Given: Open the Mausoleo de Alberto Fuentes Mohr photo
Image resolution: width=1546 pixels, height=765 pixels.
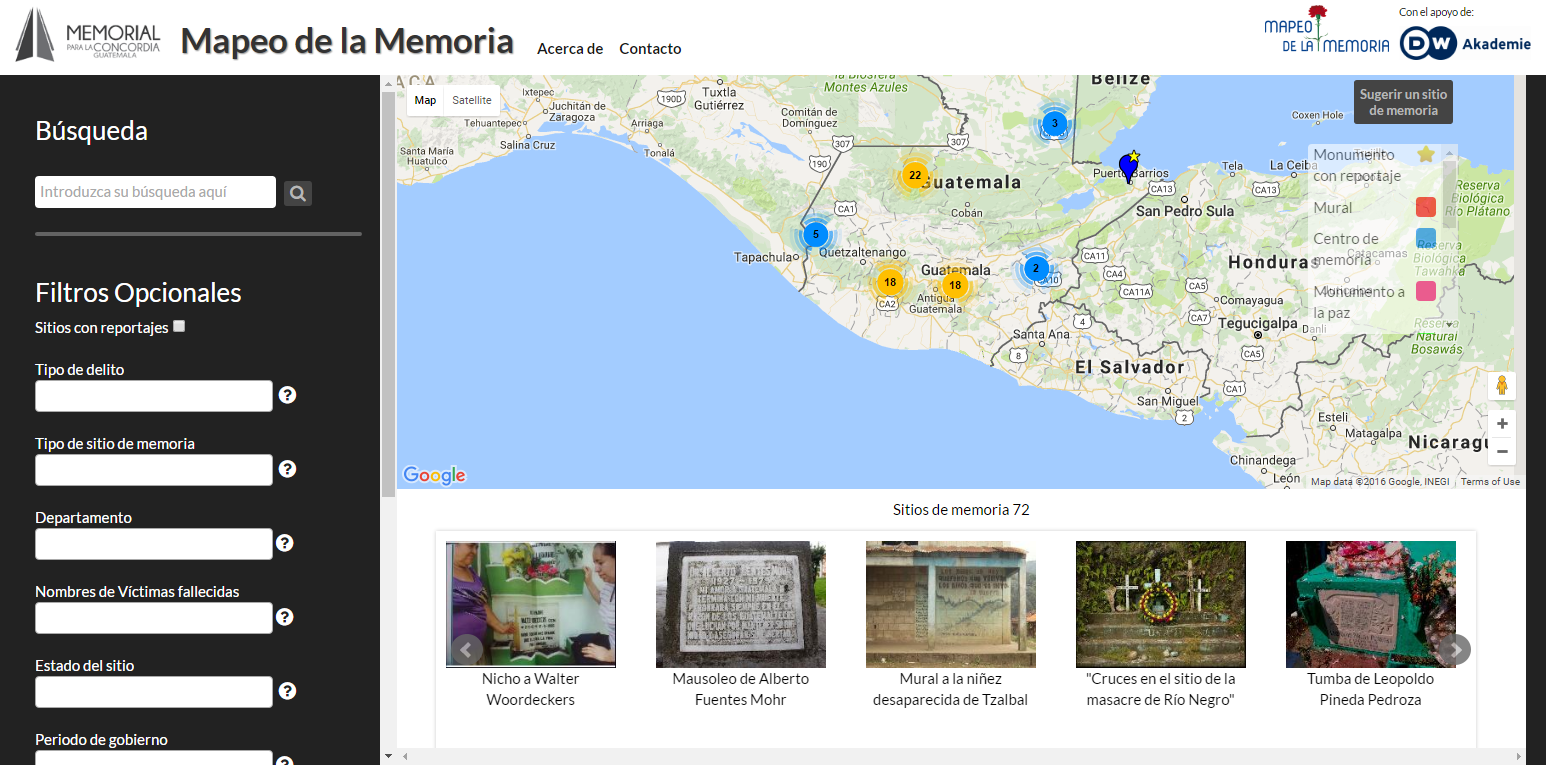Looking at the screenshot, I should (741, 605).
